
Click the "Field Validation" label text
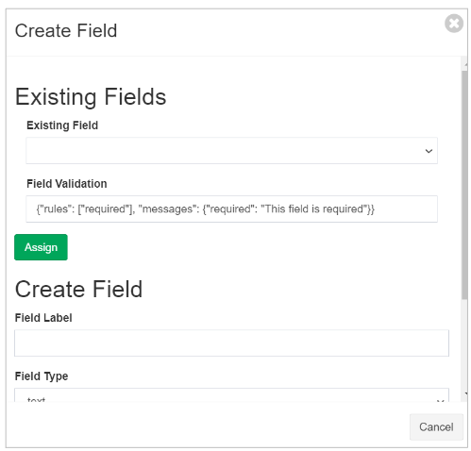[x=67, y=184]
